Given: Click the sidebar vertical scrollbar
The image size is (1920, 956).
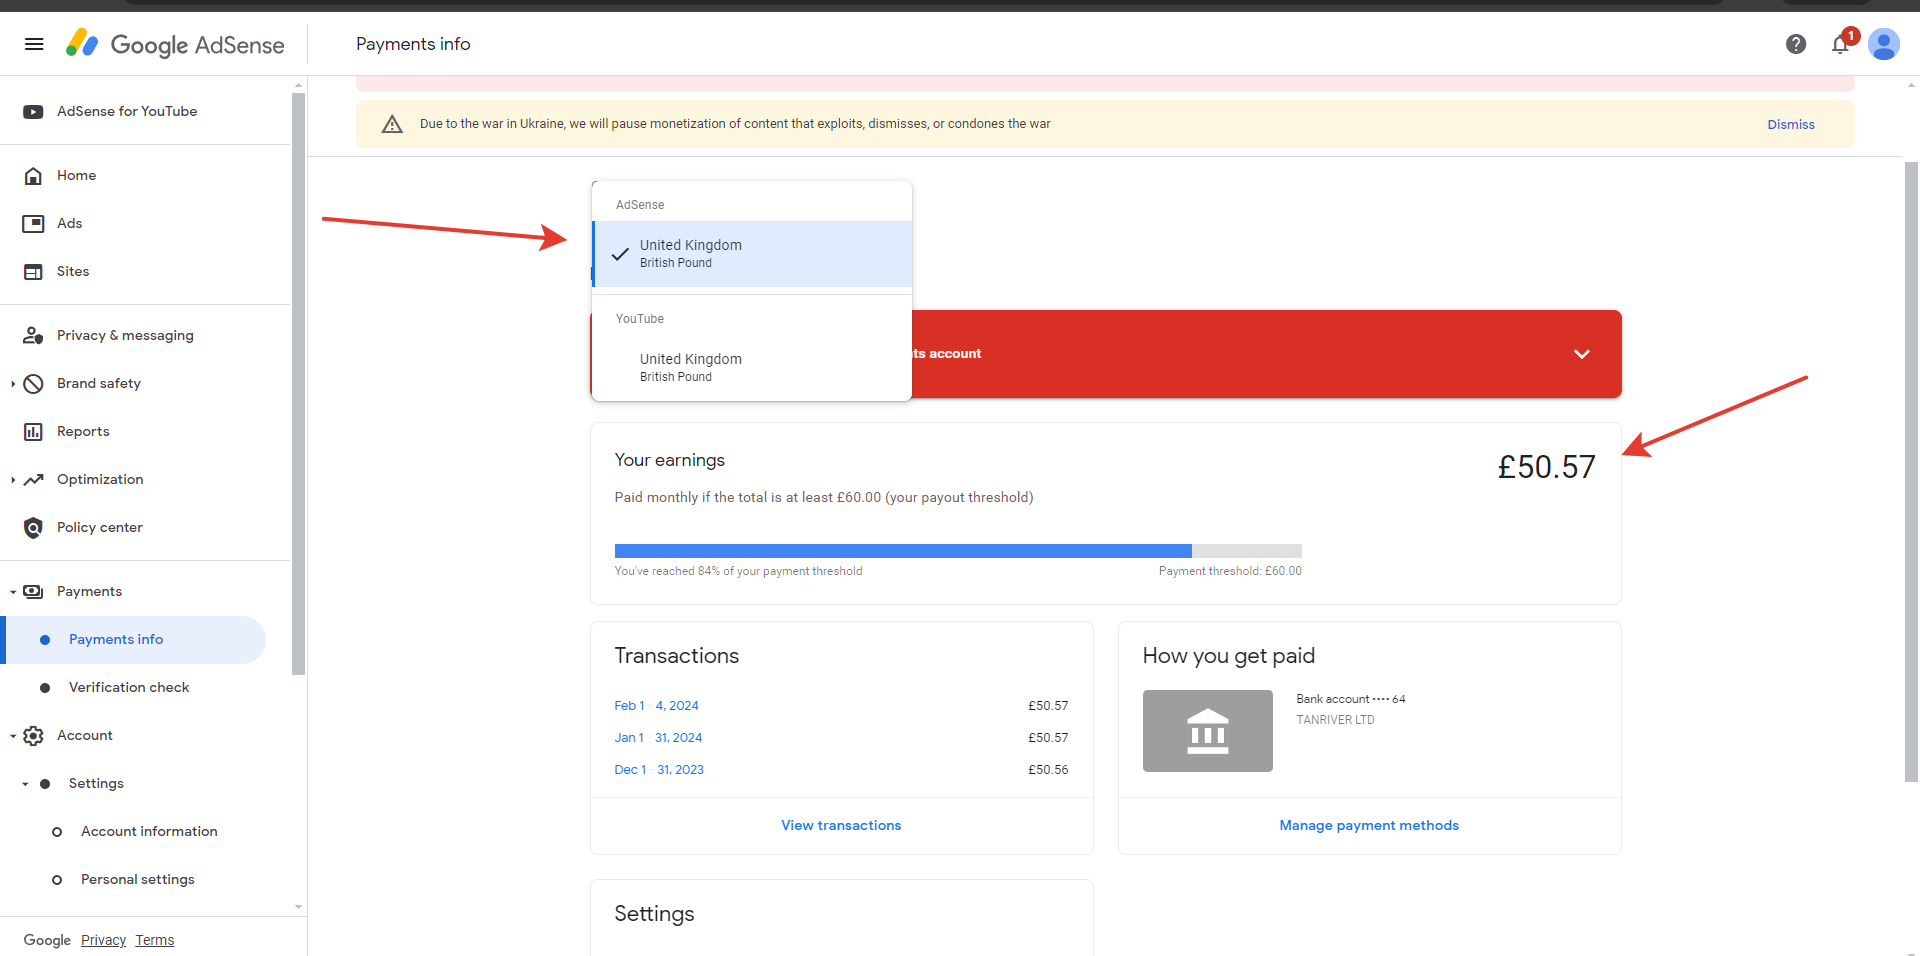Looking at the screenshot, I should tap(298, 384).
